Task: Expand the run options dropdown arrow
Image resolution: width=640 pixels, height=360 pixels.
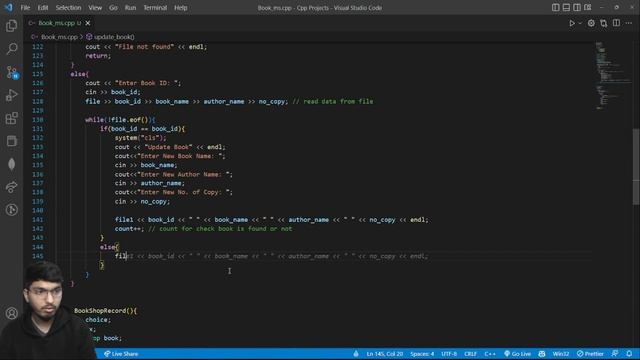Action: [580, 23]
